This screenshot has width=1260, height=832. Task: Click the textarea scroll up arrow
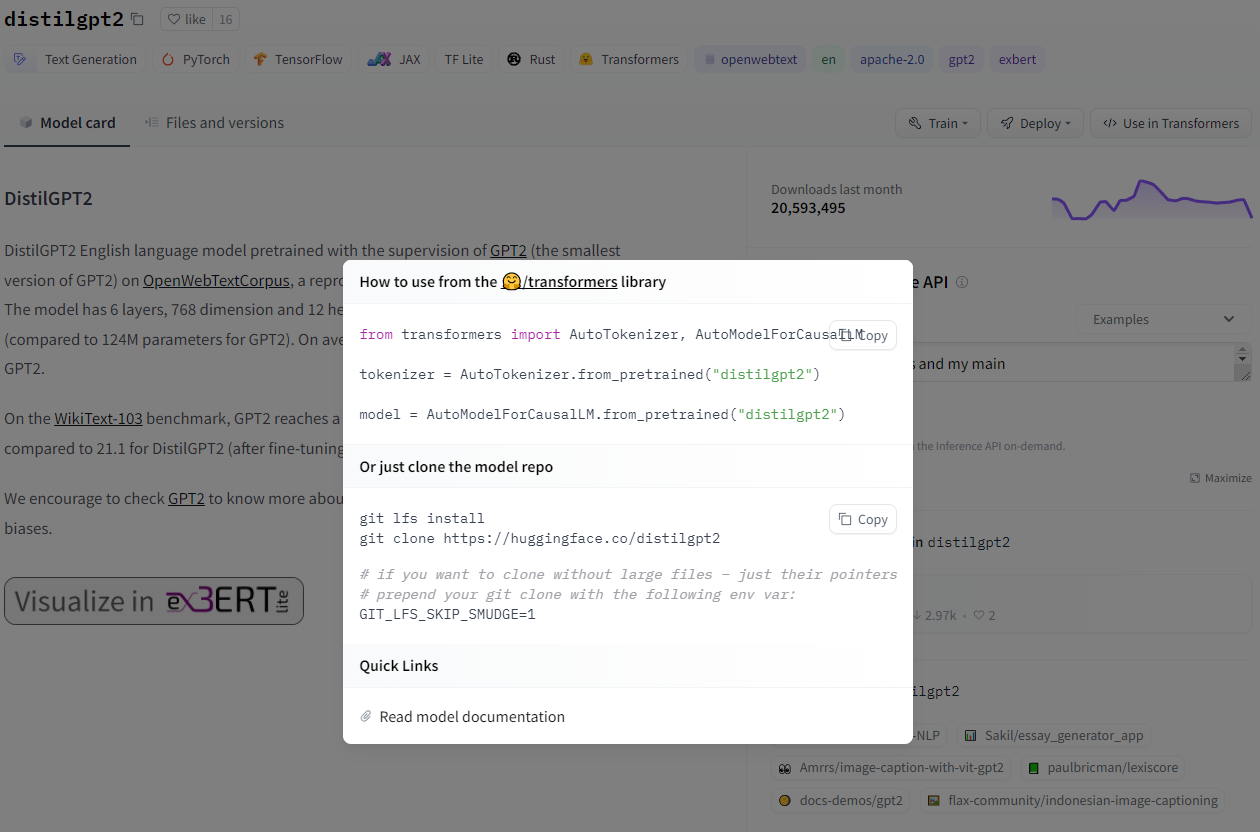1243,352
